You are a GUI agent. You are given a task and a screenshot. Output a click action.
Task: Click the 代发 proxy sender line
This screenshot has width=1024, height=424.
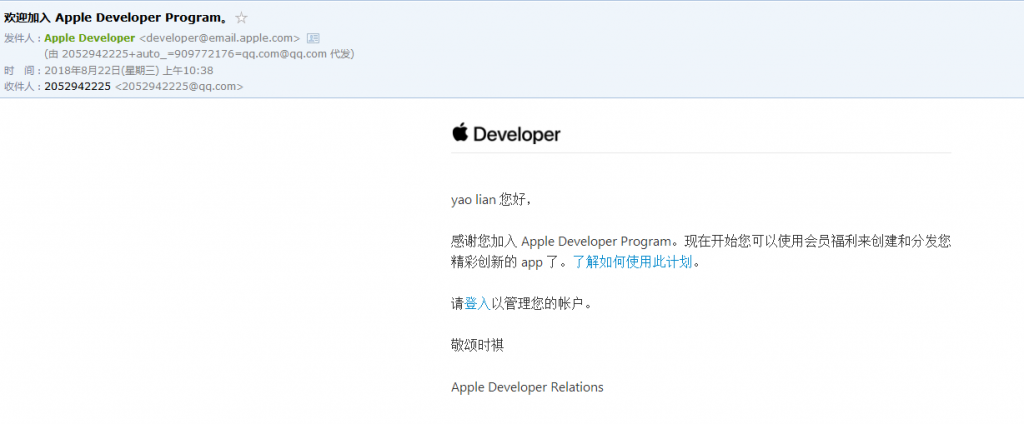click(199, 54)
